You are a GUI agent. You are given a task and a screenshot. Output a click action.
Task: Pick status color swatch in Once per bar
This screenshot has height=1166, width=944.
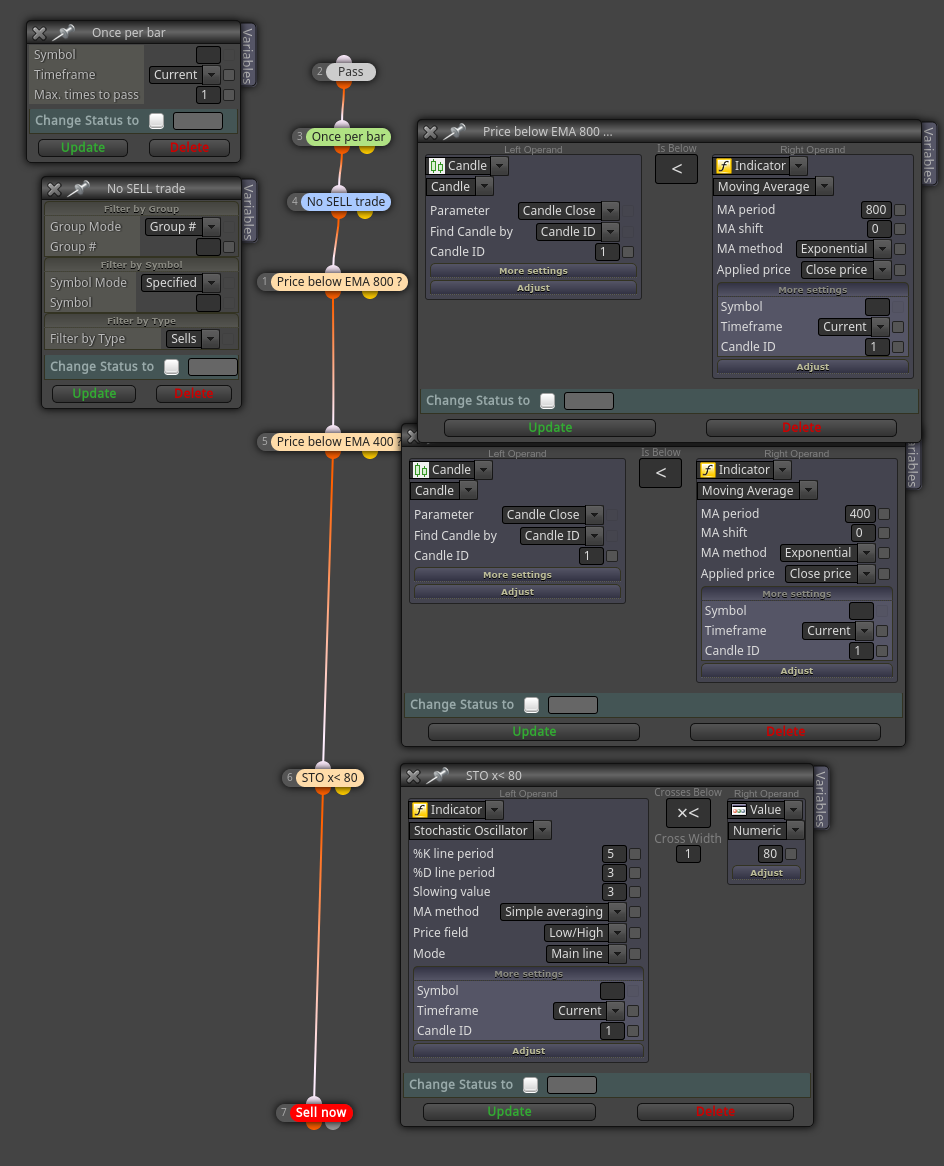198,121
